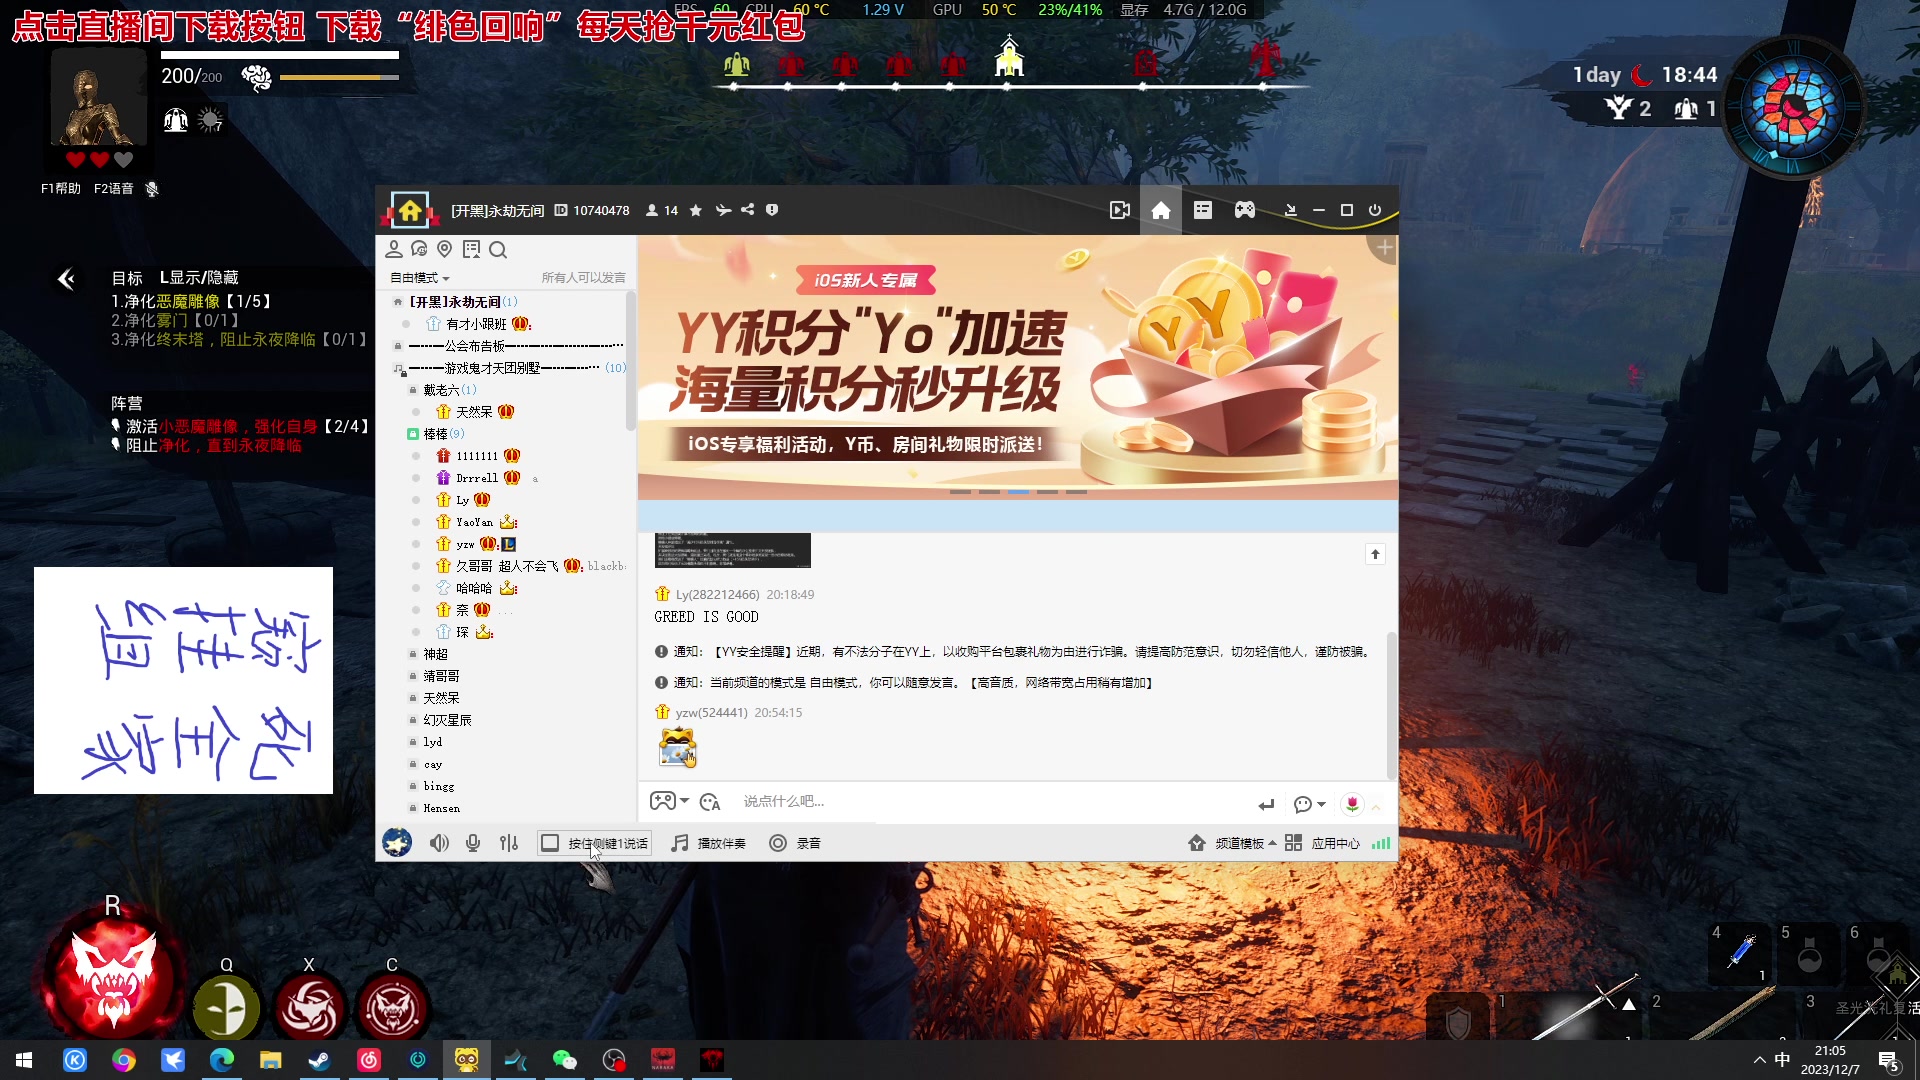Collapse the [开黑]永劫无间 root channel
Image resolution: width=1920 pixels, height=1080 pixels.
pyautogui.click(x=398, y=302)
